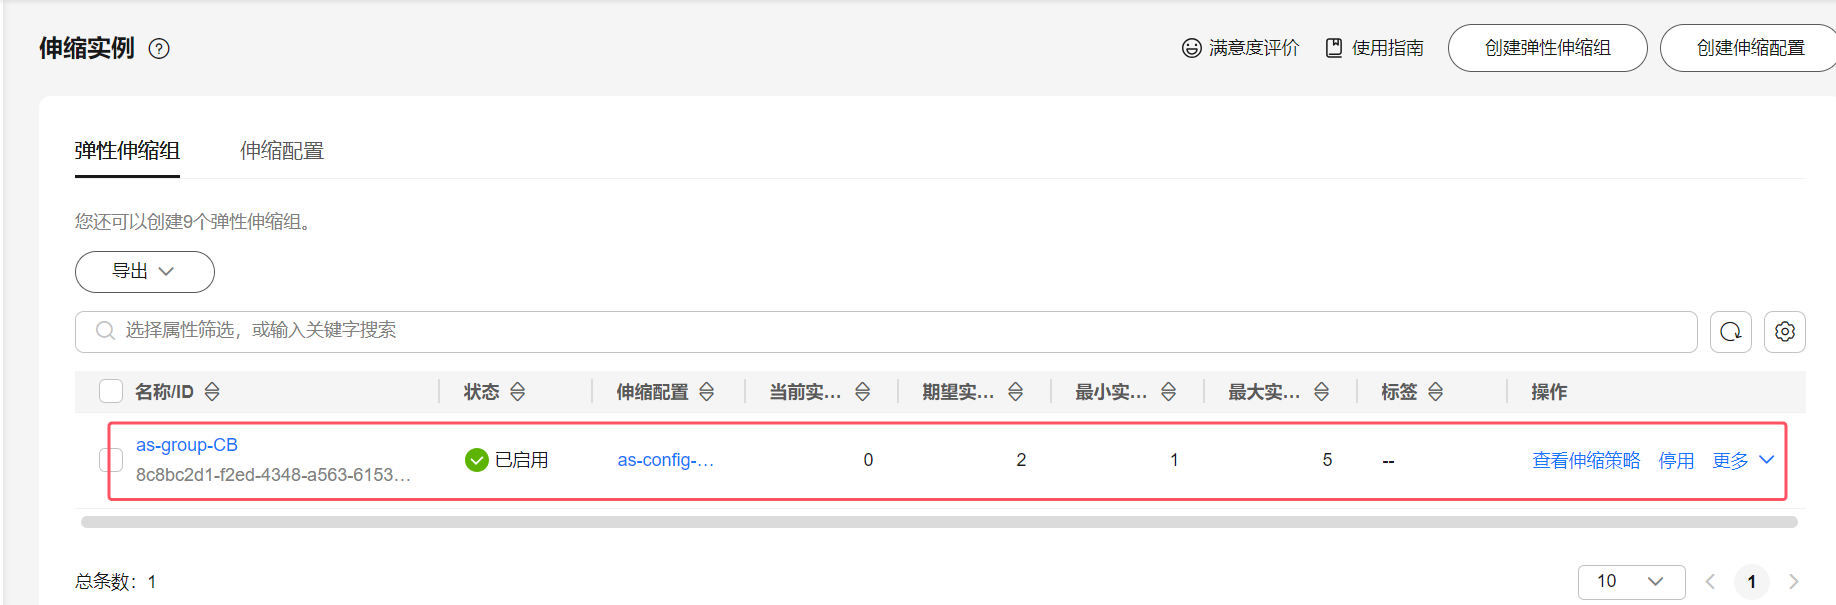Image resolution: width=1836 pixels, height=605 pixels.
Task: Sort by 状态 column
Action: pyautogui.click(x=517, y=392)
